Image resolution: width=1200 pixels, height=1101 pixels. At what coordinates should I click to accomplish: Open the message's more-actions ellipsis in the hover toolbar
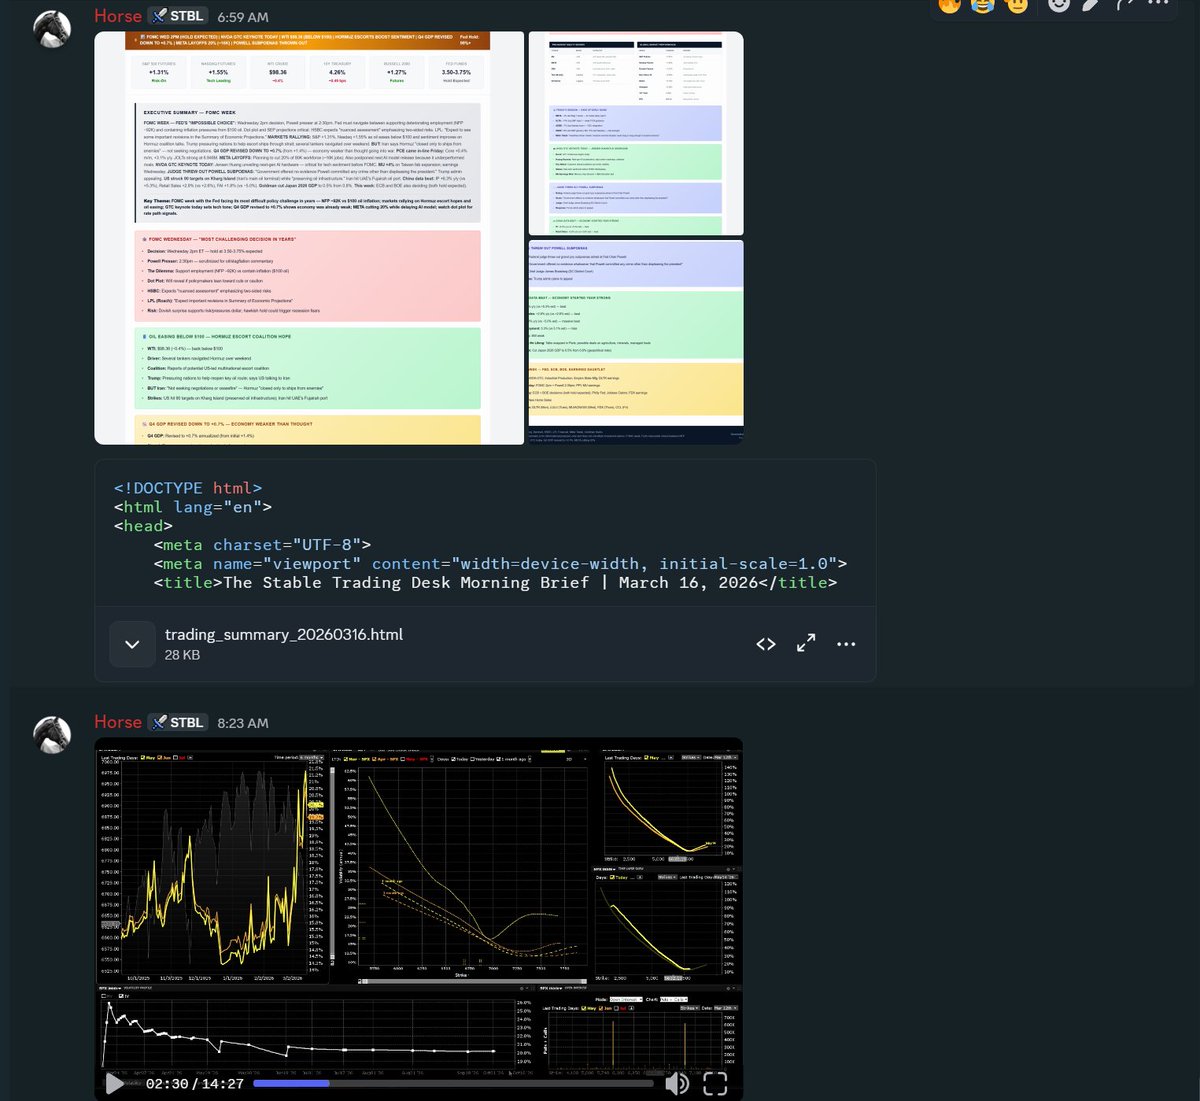coord(1157,5)
